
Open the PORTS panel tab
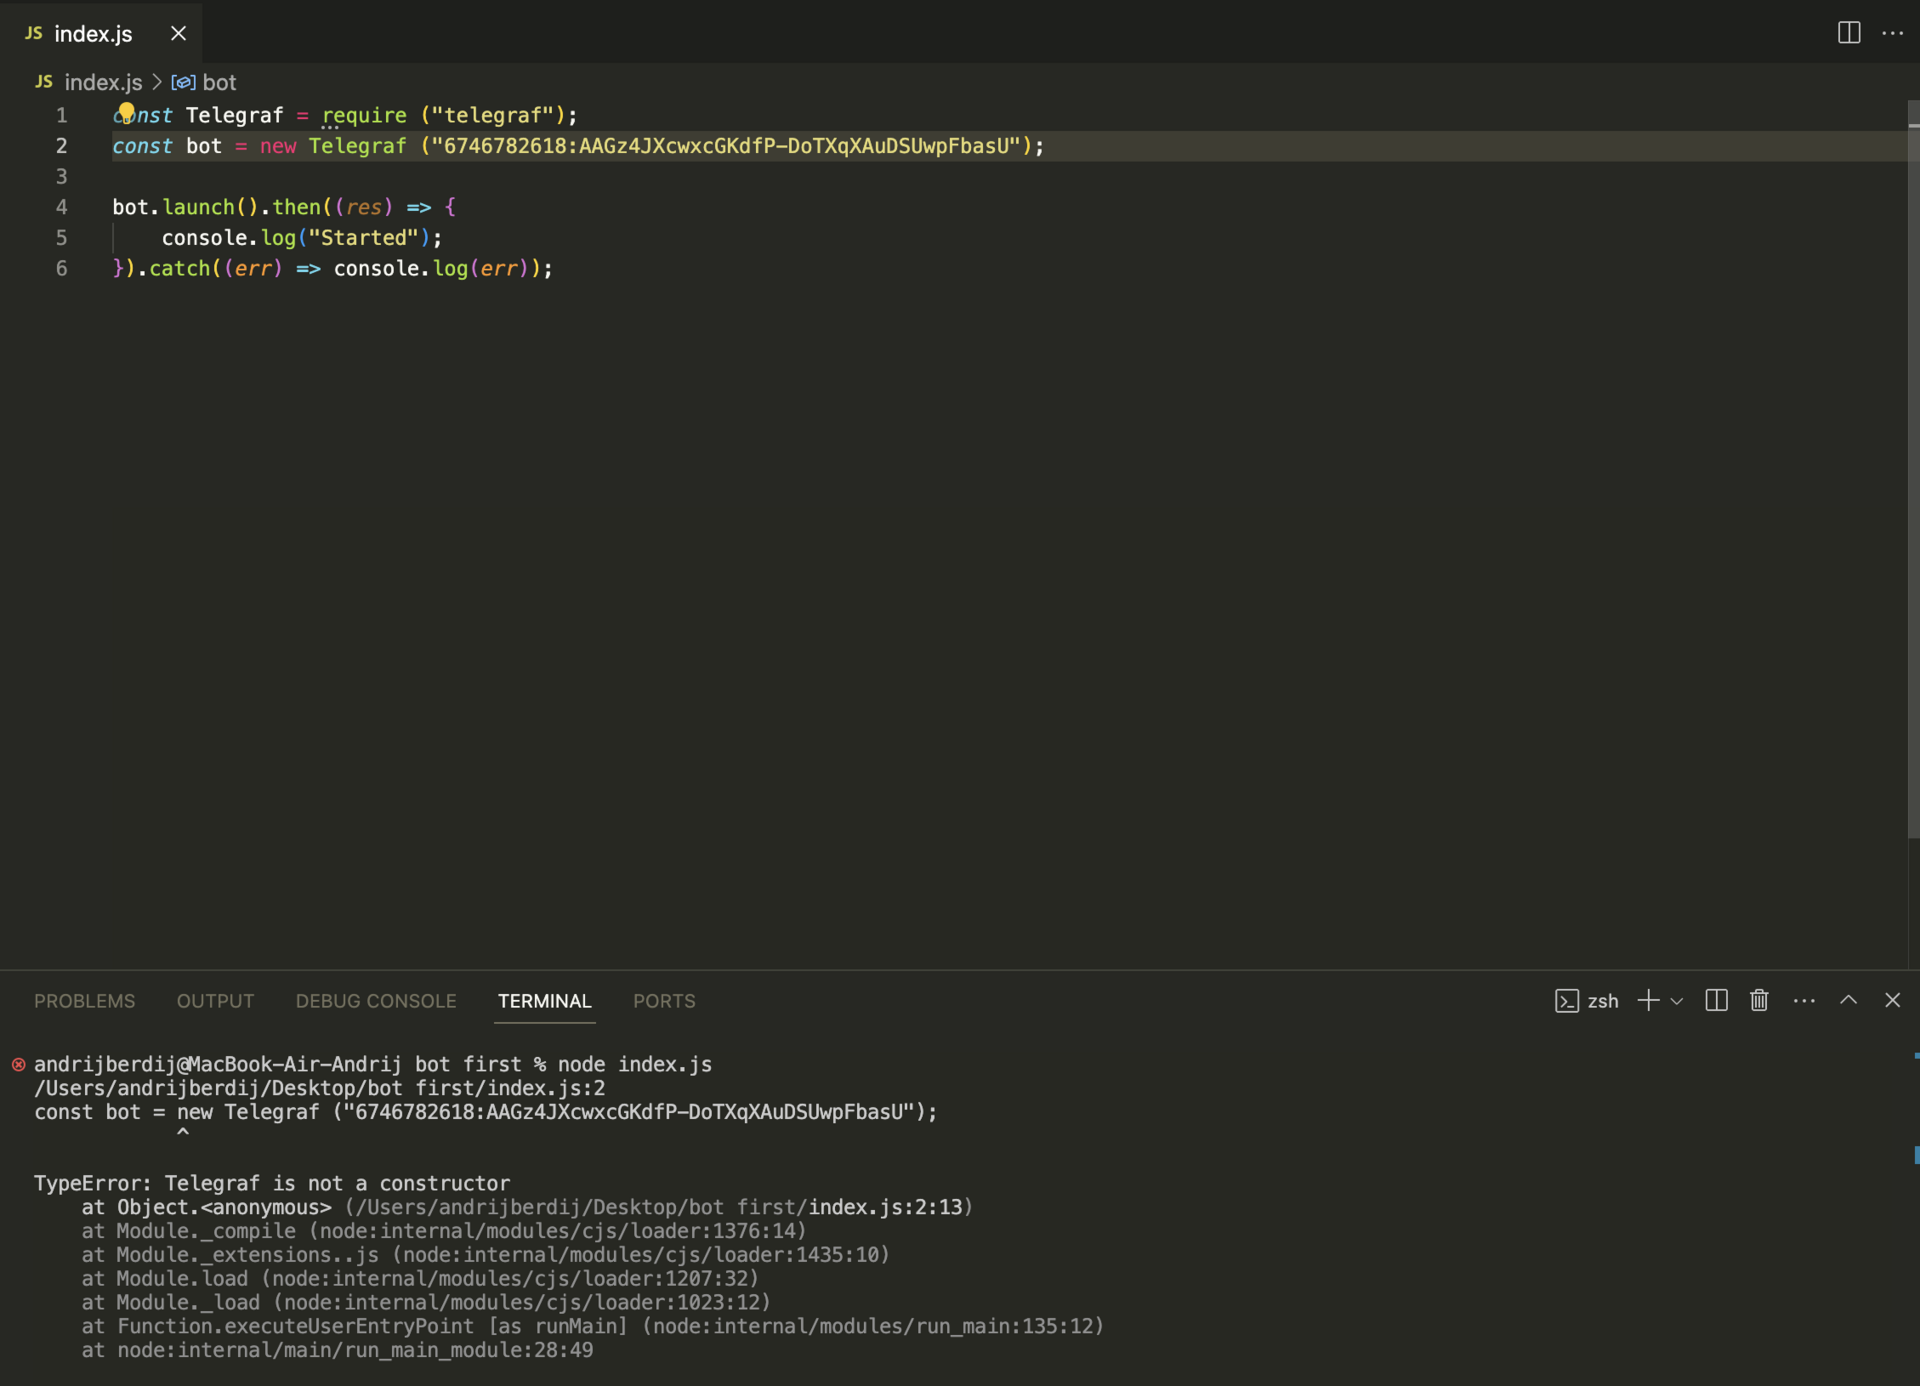point(664,1001)
